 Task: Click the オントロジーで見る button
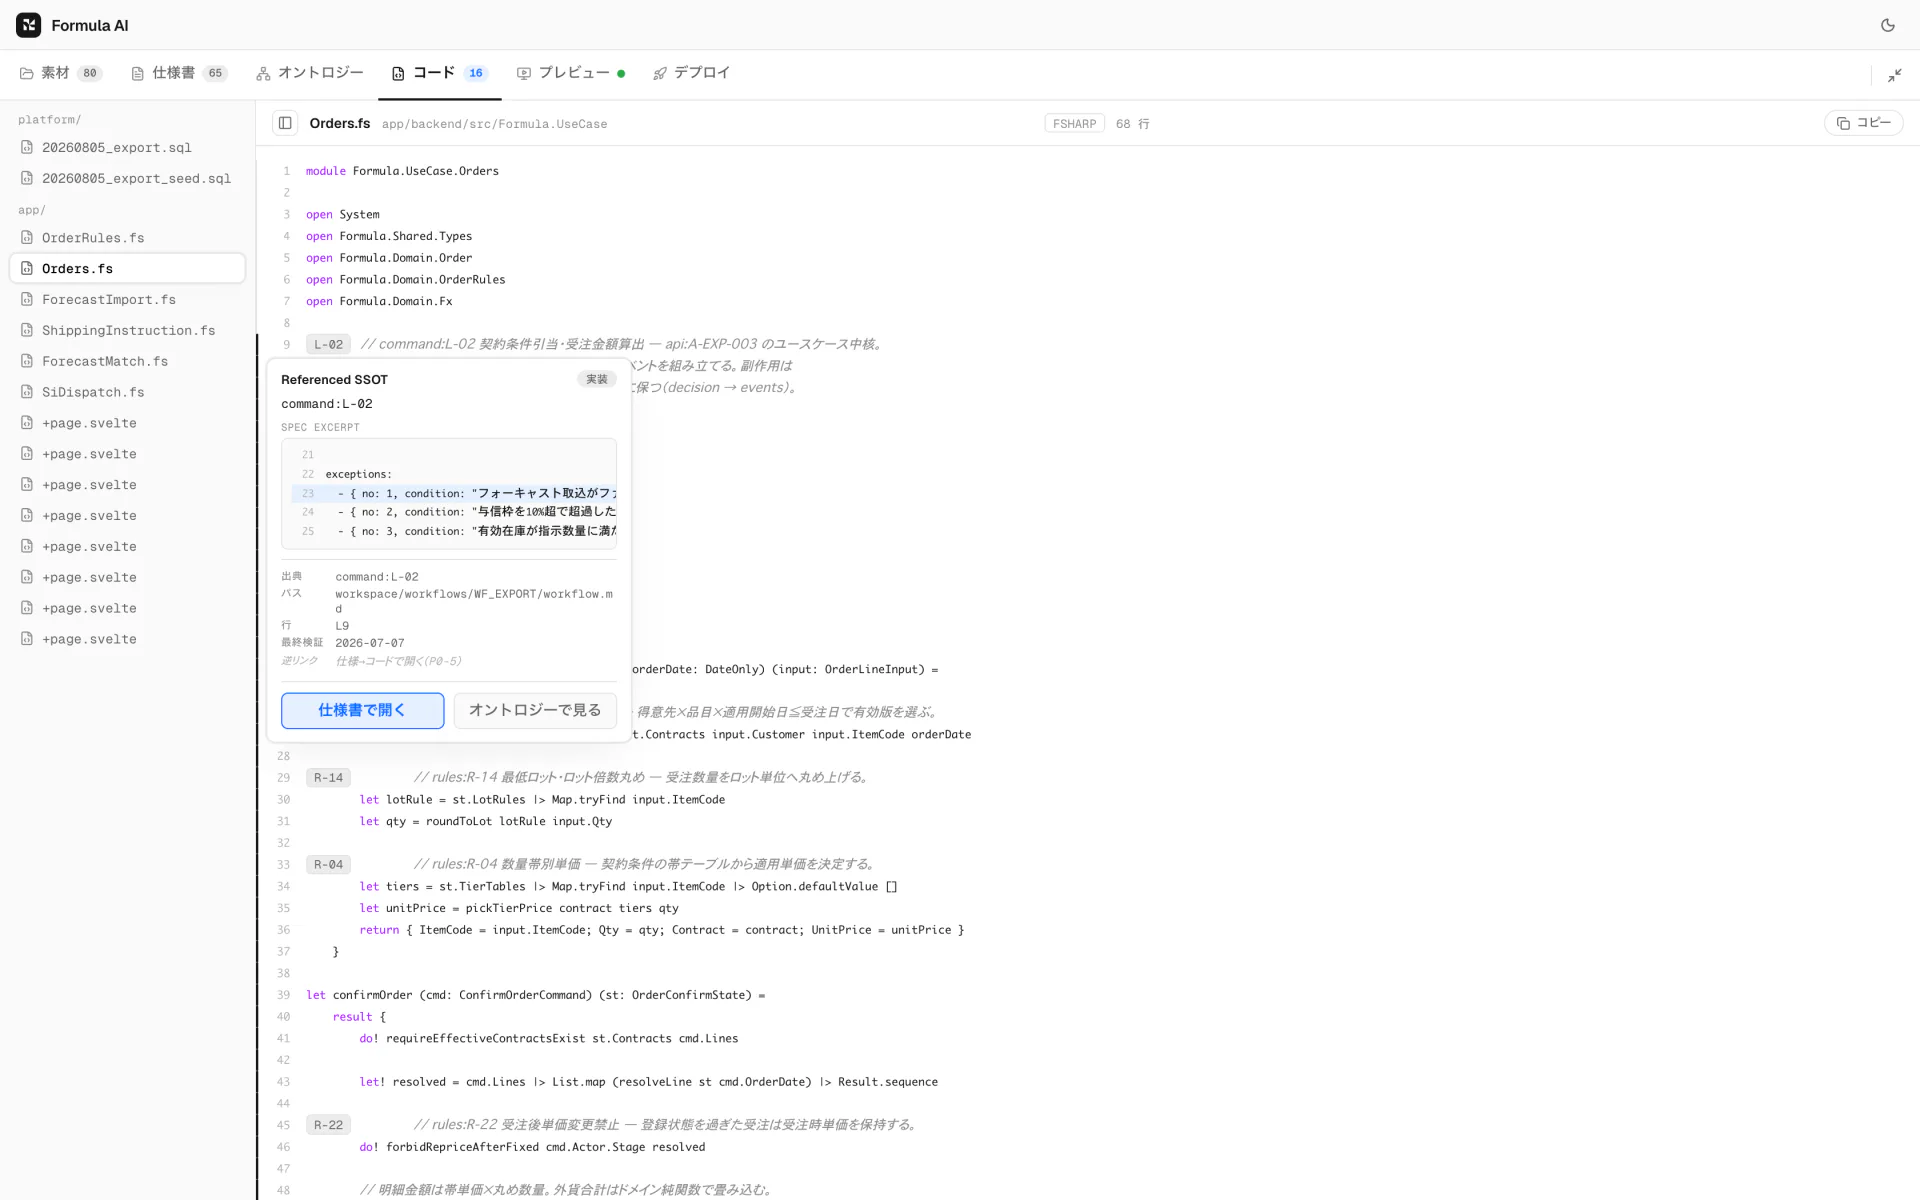535,710
